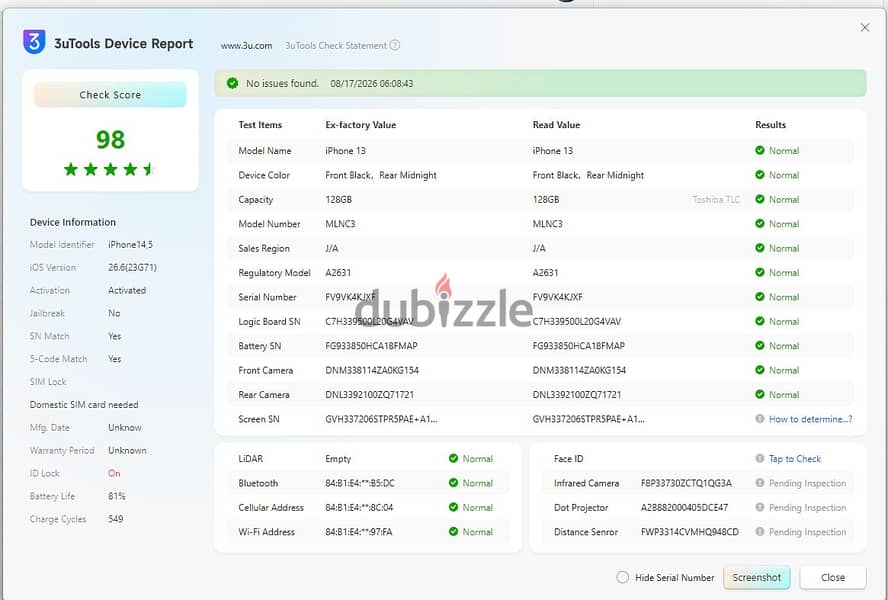Click the LiDAR value Empty
Screen dimensions: 888x600
[x=338, y=458]
